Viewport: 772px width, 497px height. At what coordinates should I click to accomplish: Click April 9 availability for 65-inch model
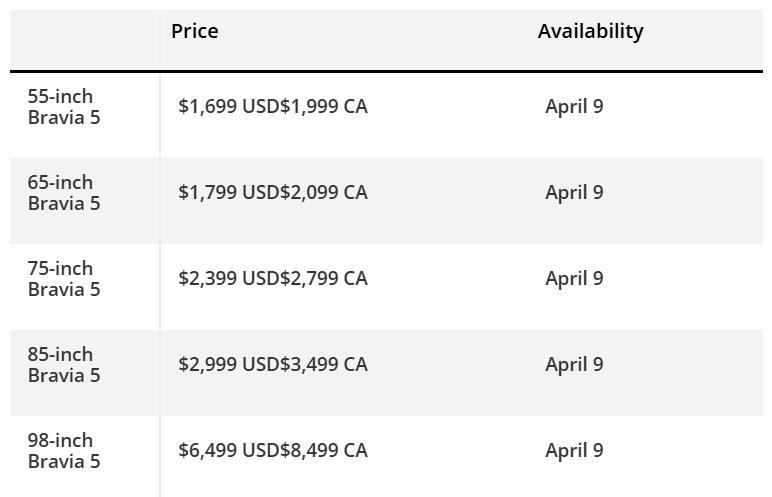(574, 192)
